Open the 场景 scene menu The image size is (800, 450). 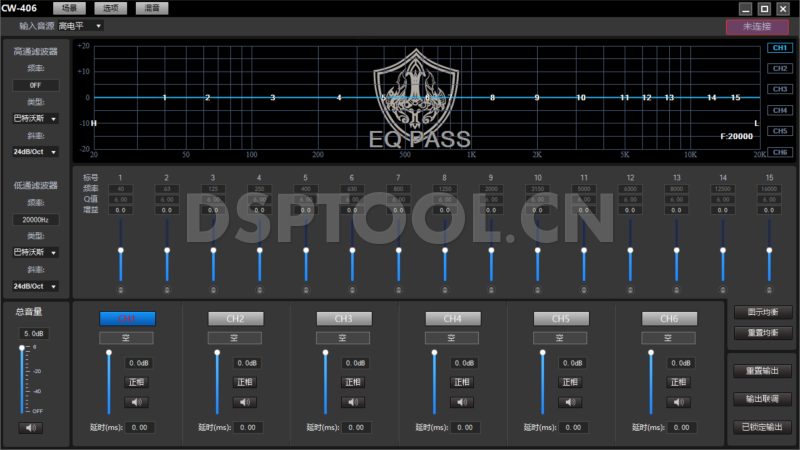[69, 8]
